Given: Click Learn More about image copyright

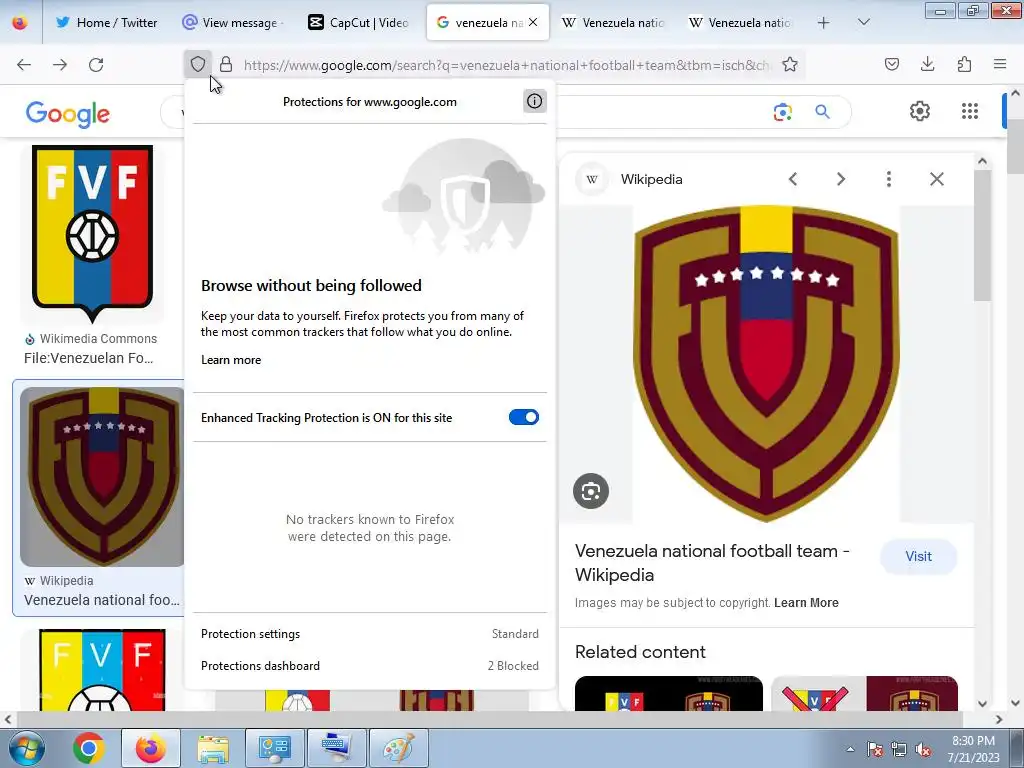Looking at the screenshot, I should coord(806,603).
